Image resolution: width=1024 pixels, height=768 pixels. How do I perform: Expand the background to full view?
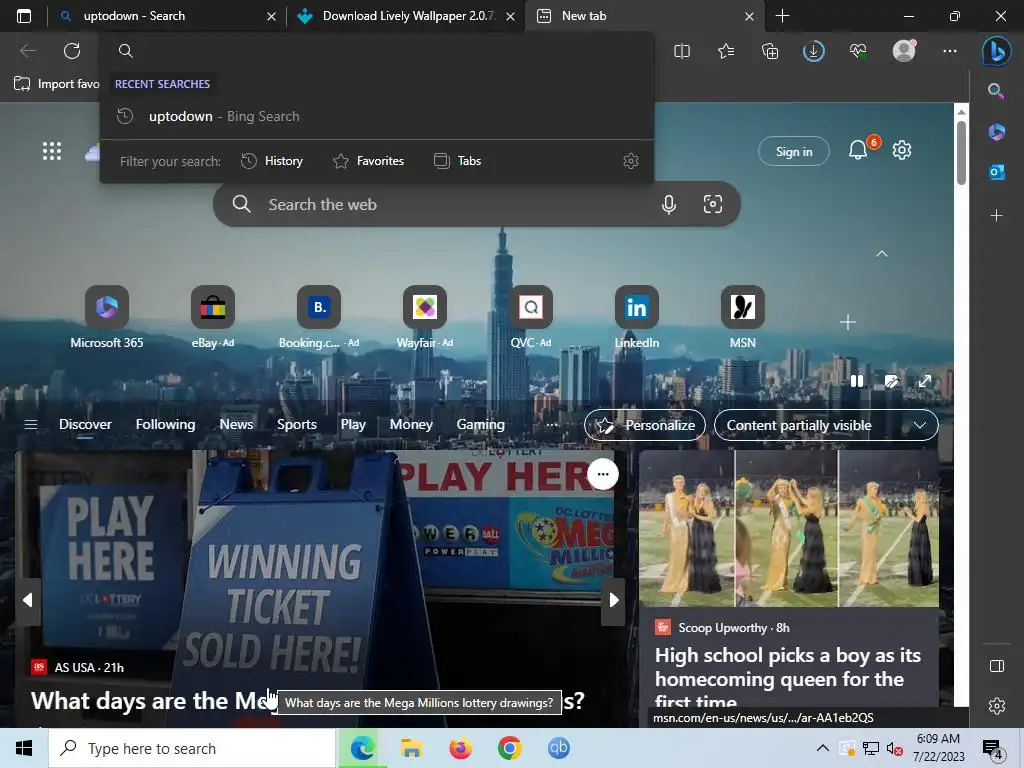click(x=925, y=381)
